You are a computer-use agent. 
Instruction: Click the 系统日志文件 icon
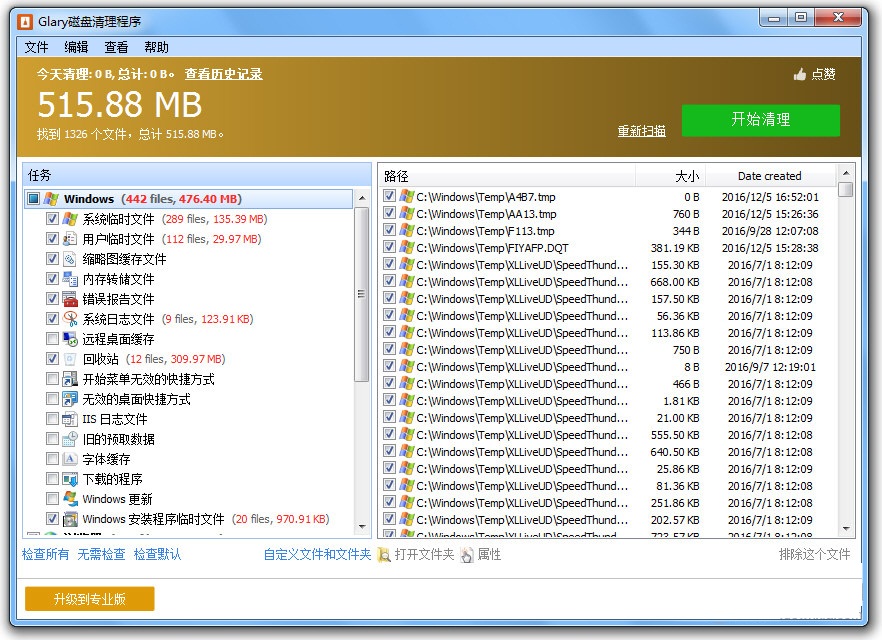pos(70,319)
